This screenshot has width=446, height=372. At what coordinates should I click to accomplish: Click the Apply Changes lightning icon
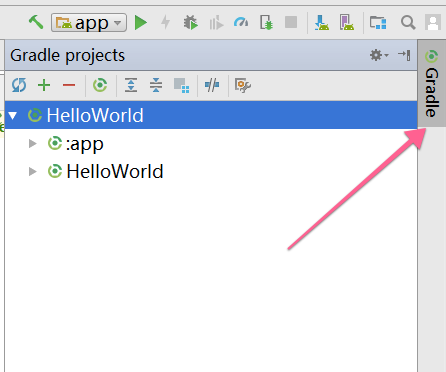165,23
